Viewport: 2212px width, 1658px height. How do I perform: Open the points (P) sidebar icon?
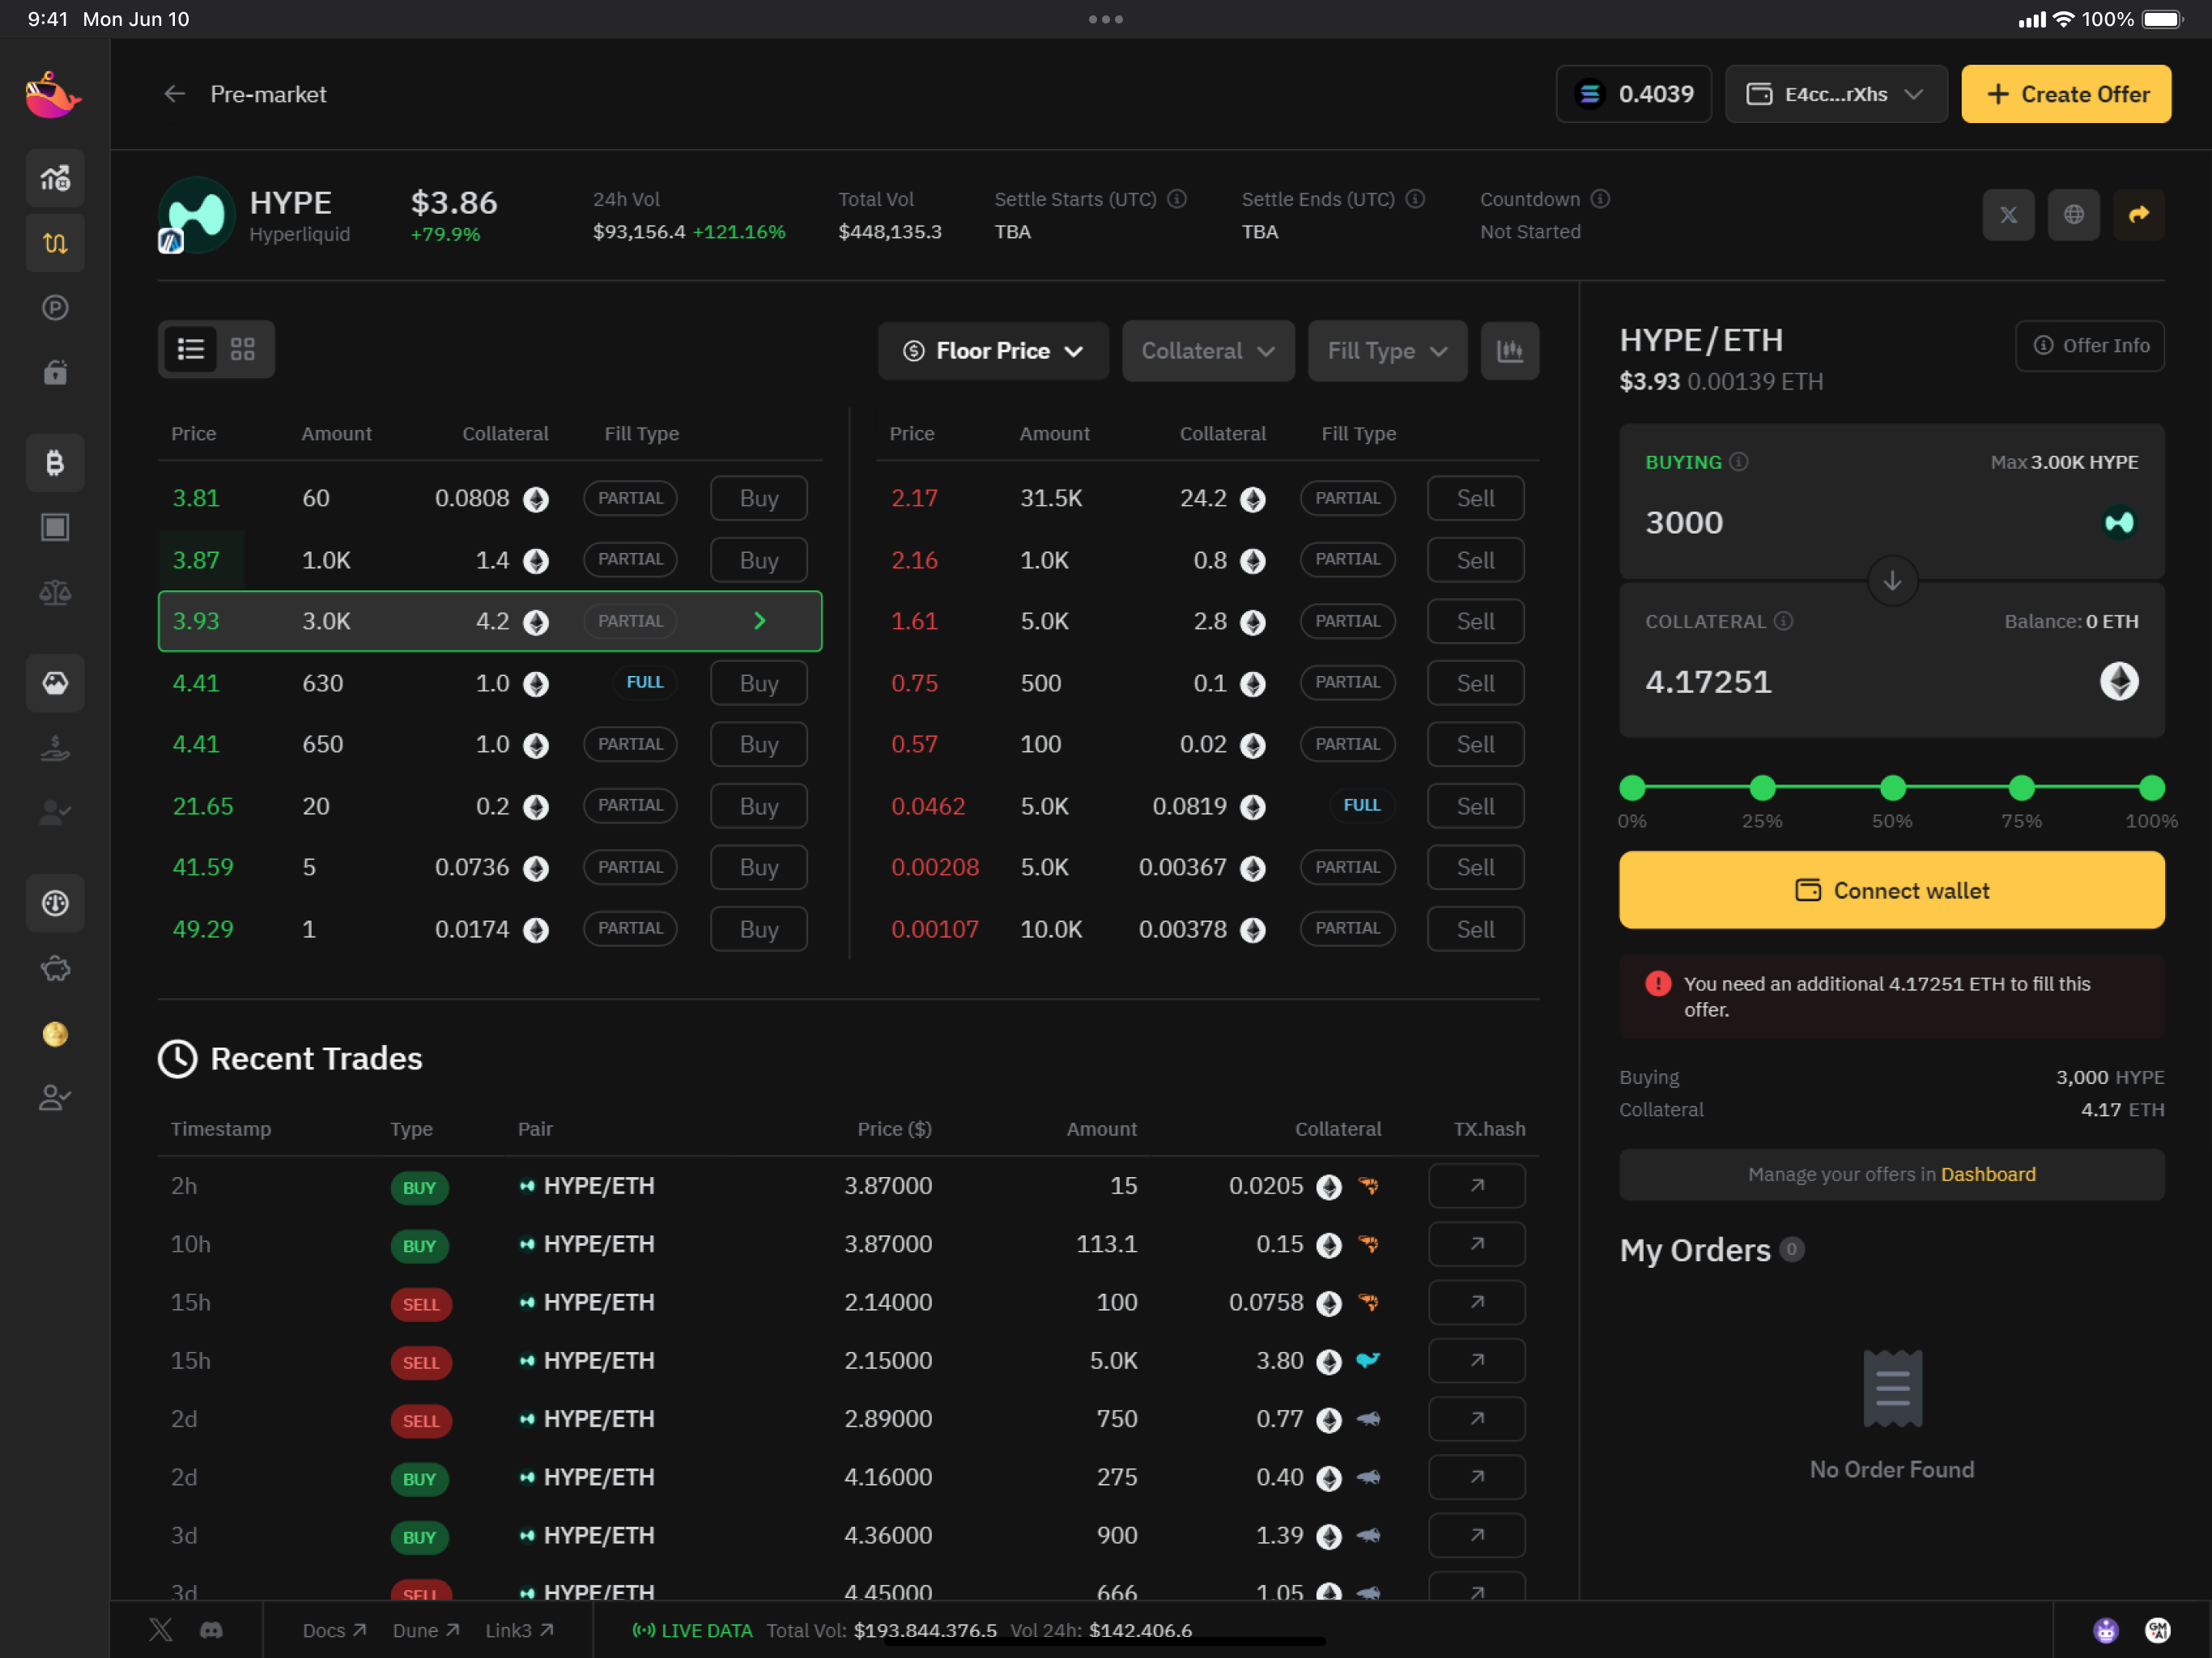point(55,308)
